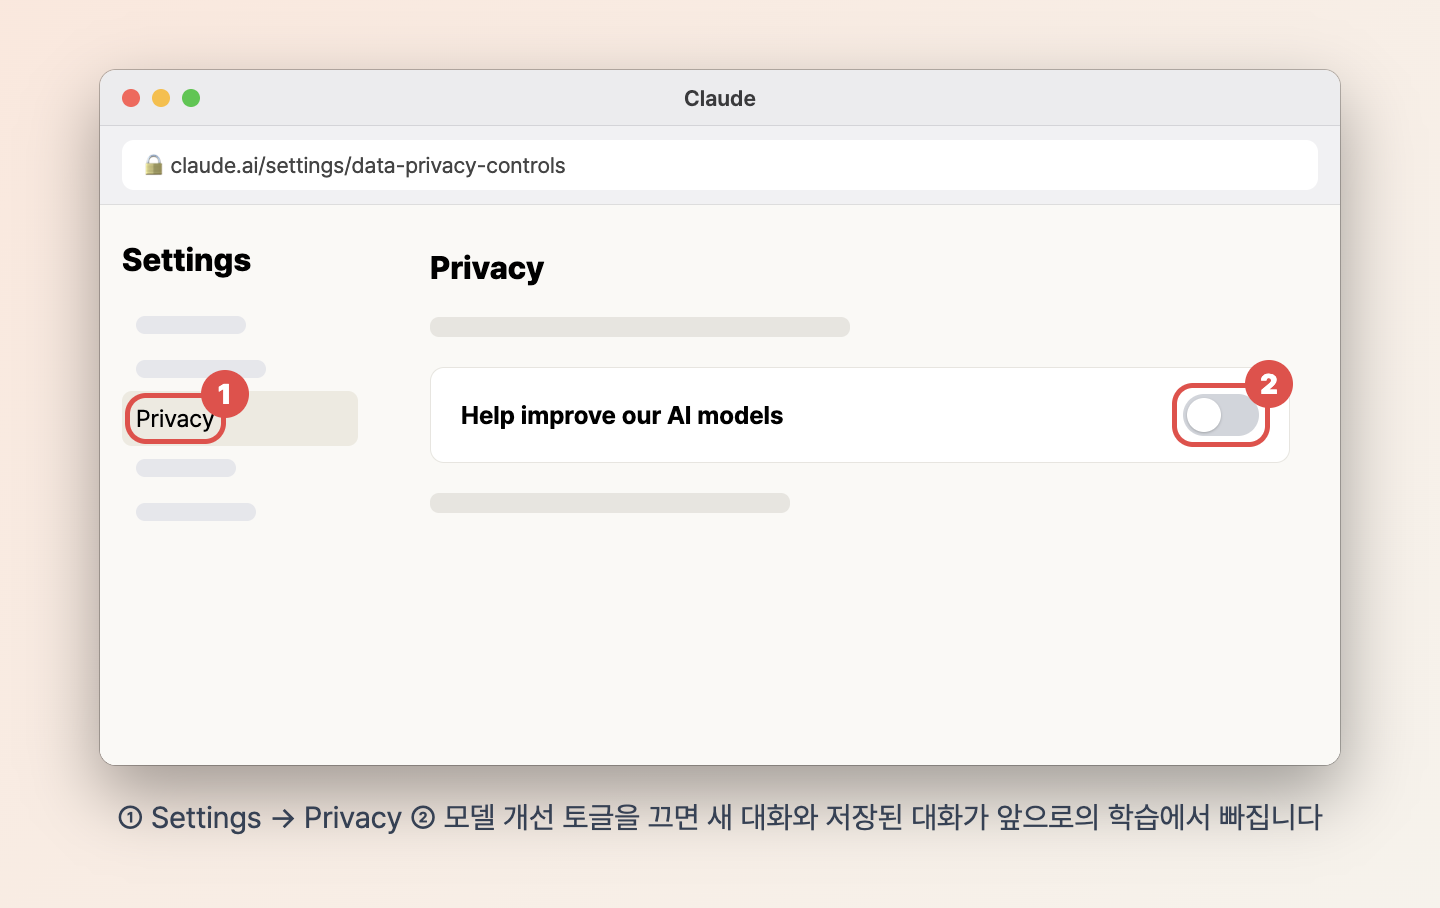Viewport: 1440px width, 908px height.
Task: Select the Settings heading in sidebar
Action: 186,260
